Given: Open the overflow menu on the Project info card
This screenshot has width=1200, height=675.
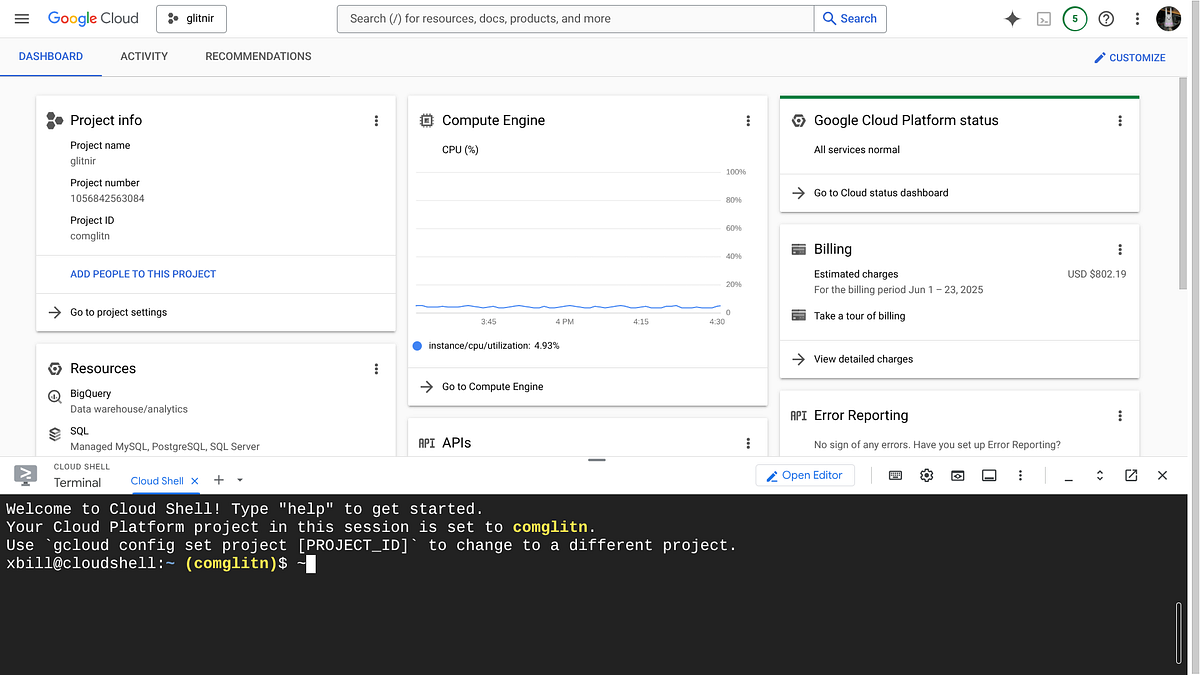Looking at the screenshot, I should click(x=376, y=120).
